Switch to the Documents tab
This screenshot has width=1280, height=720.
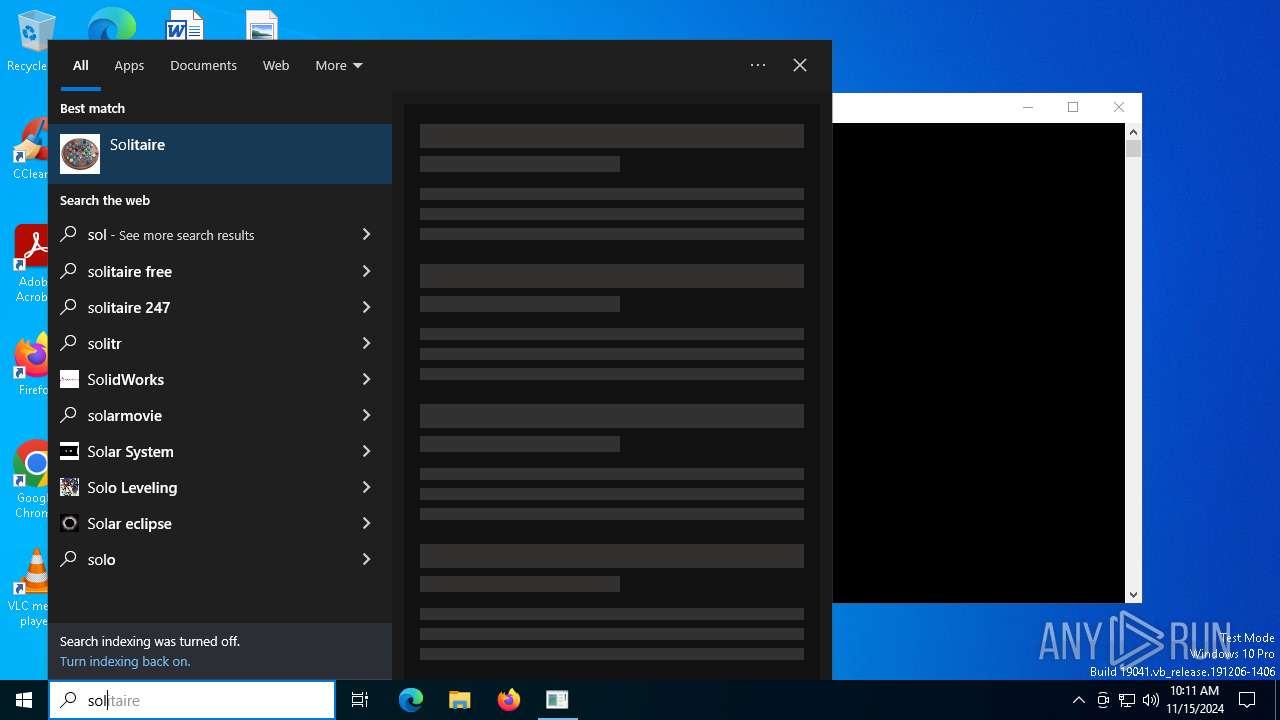click(x=203, y=65)
